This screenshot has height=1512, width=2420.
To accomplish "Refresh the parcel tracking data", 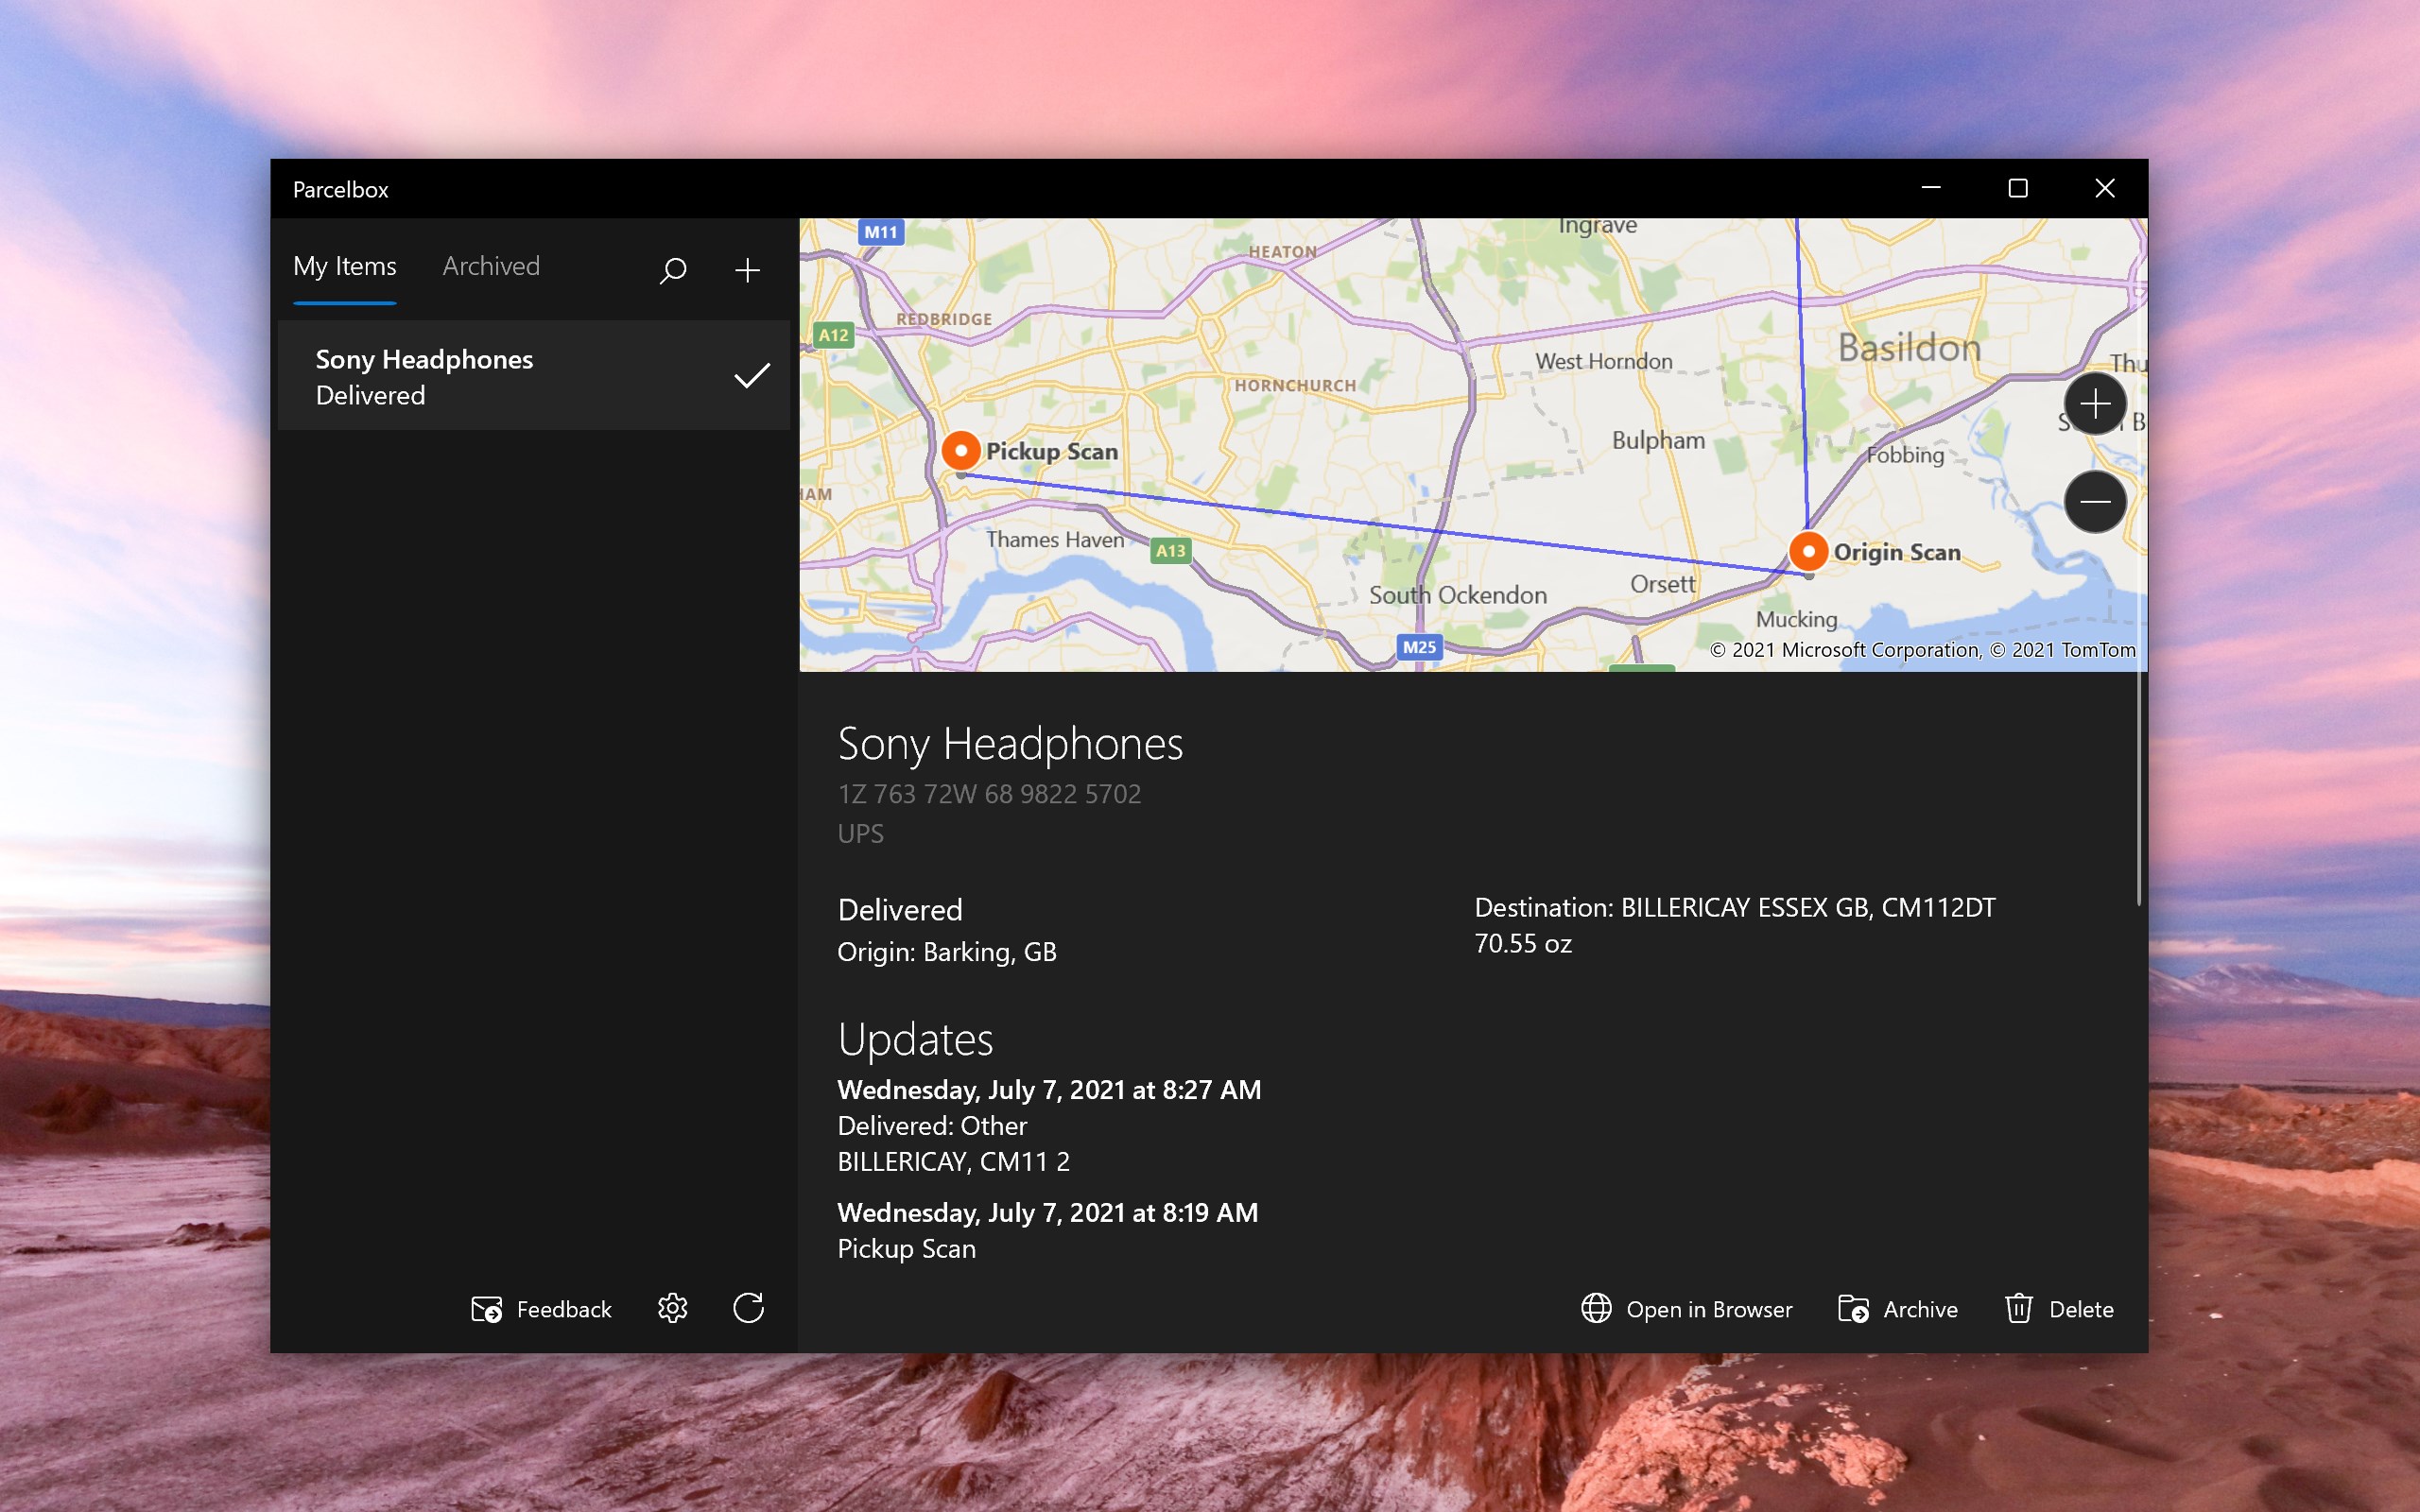I will coord(749,1308).
